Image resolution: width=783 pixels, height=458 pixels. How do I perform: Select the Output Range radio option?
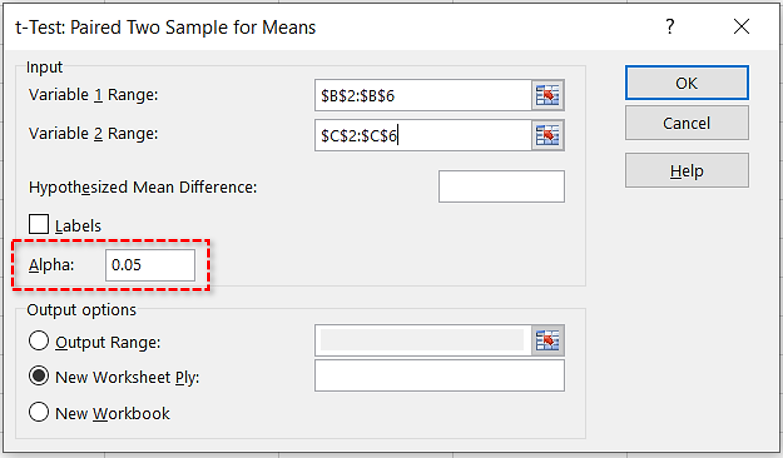click(40, 341)
